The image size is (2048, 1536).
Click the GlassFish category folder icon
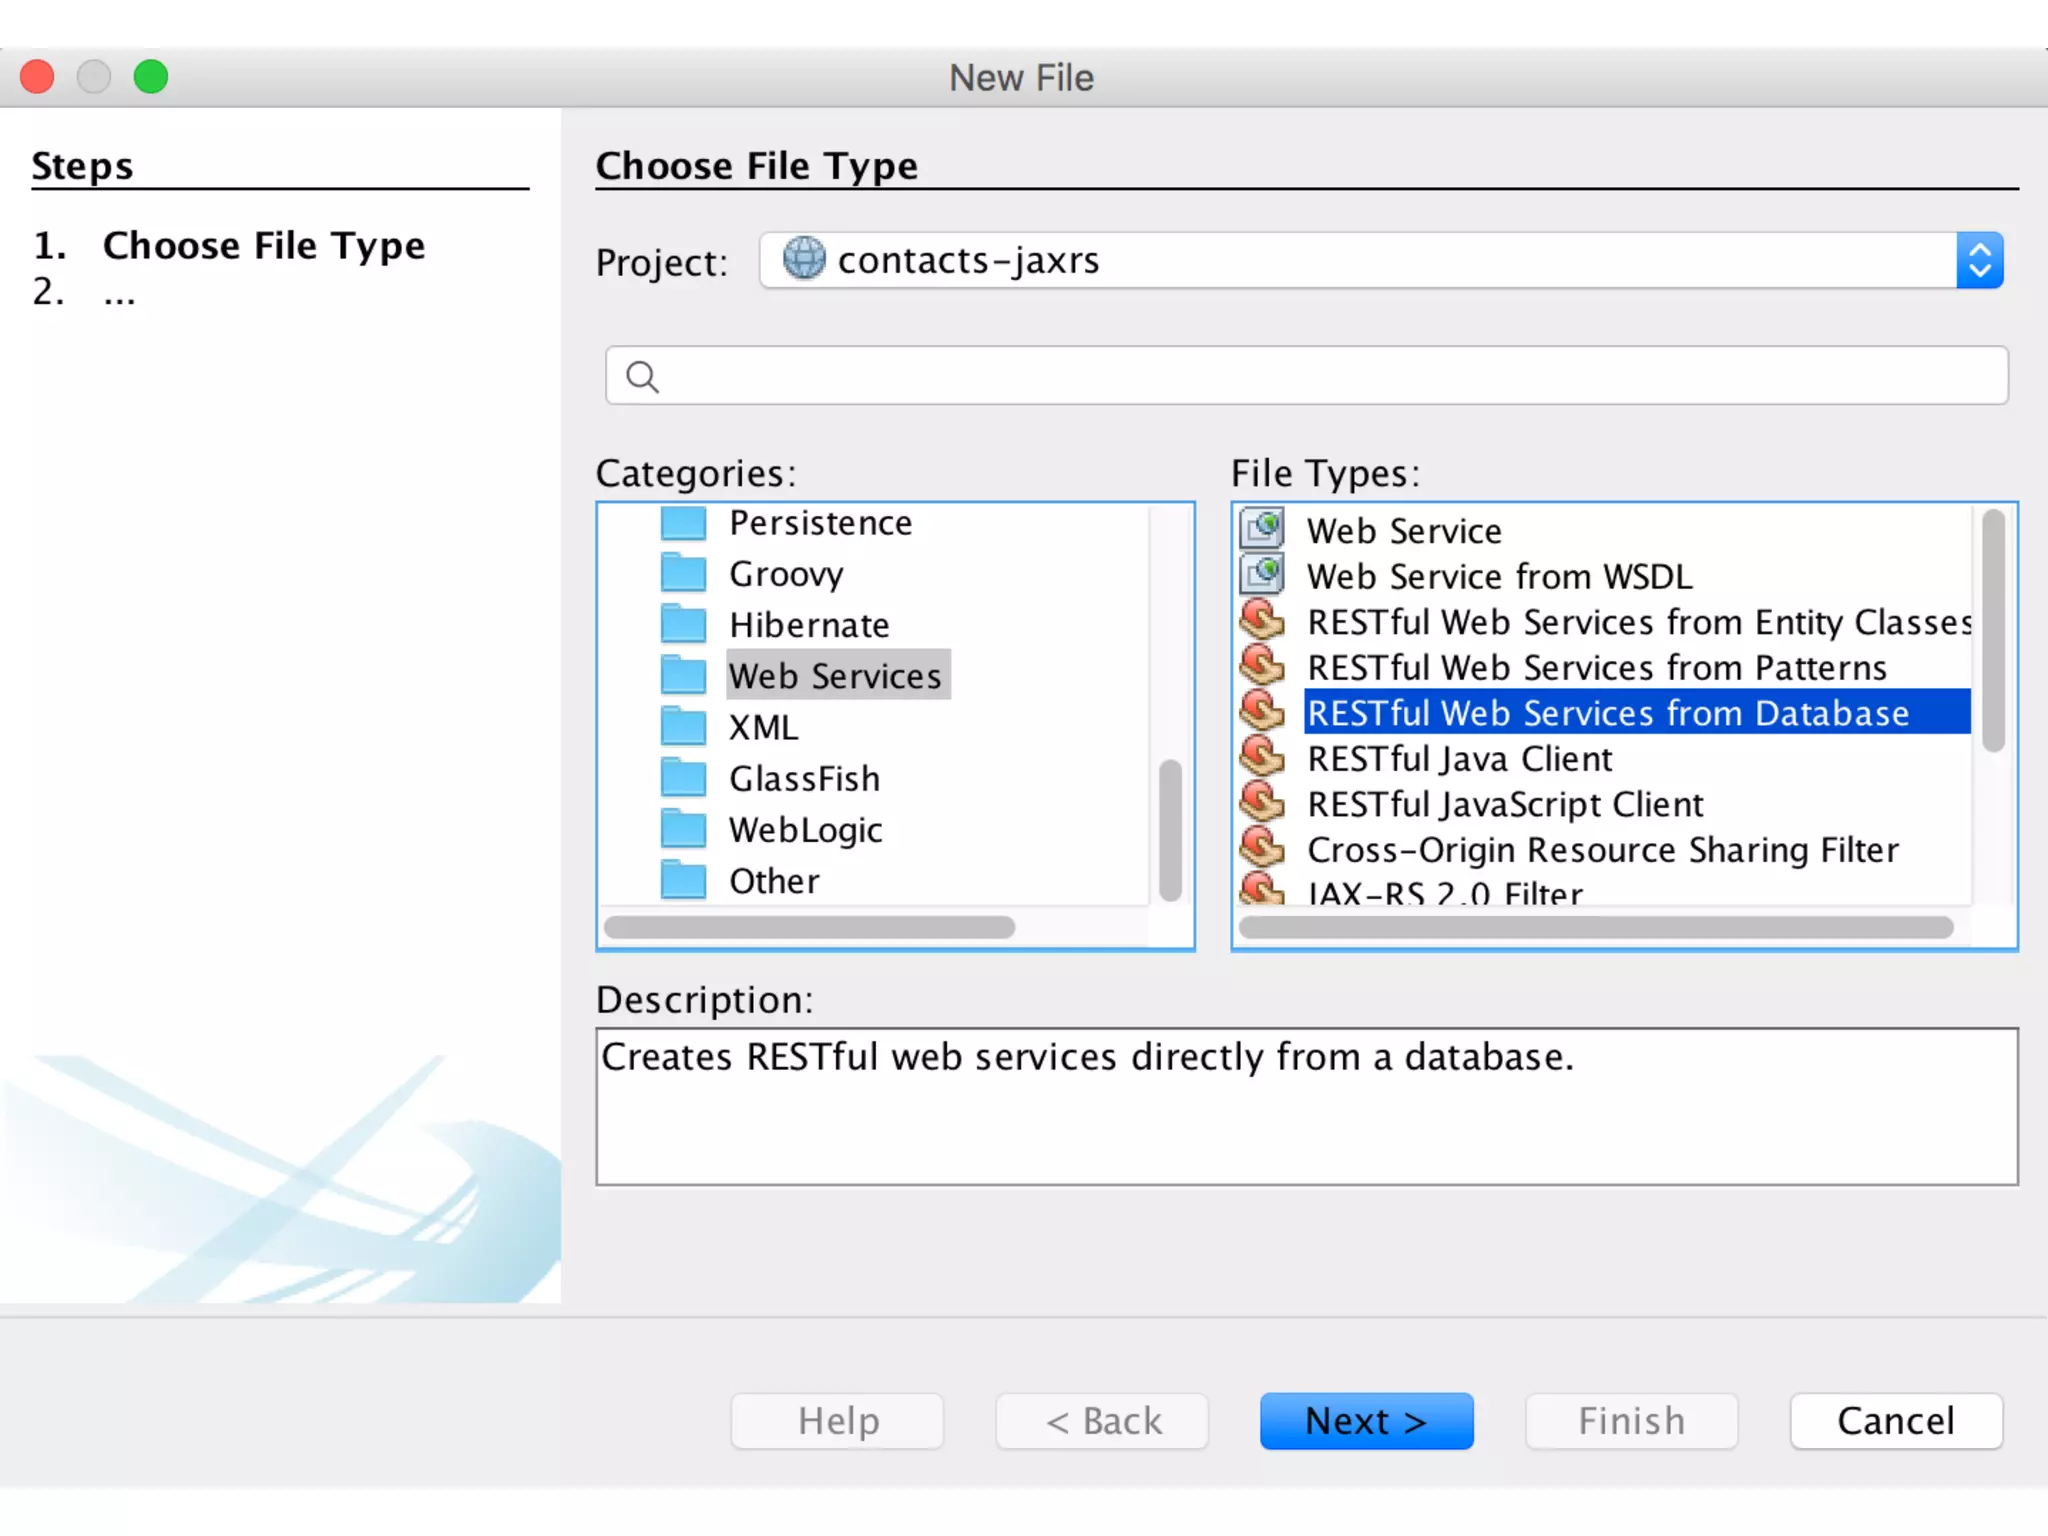(684, 778)
